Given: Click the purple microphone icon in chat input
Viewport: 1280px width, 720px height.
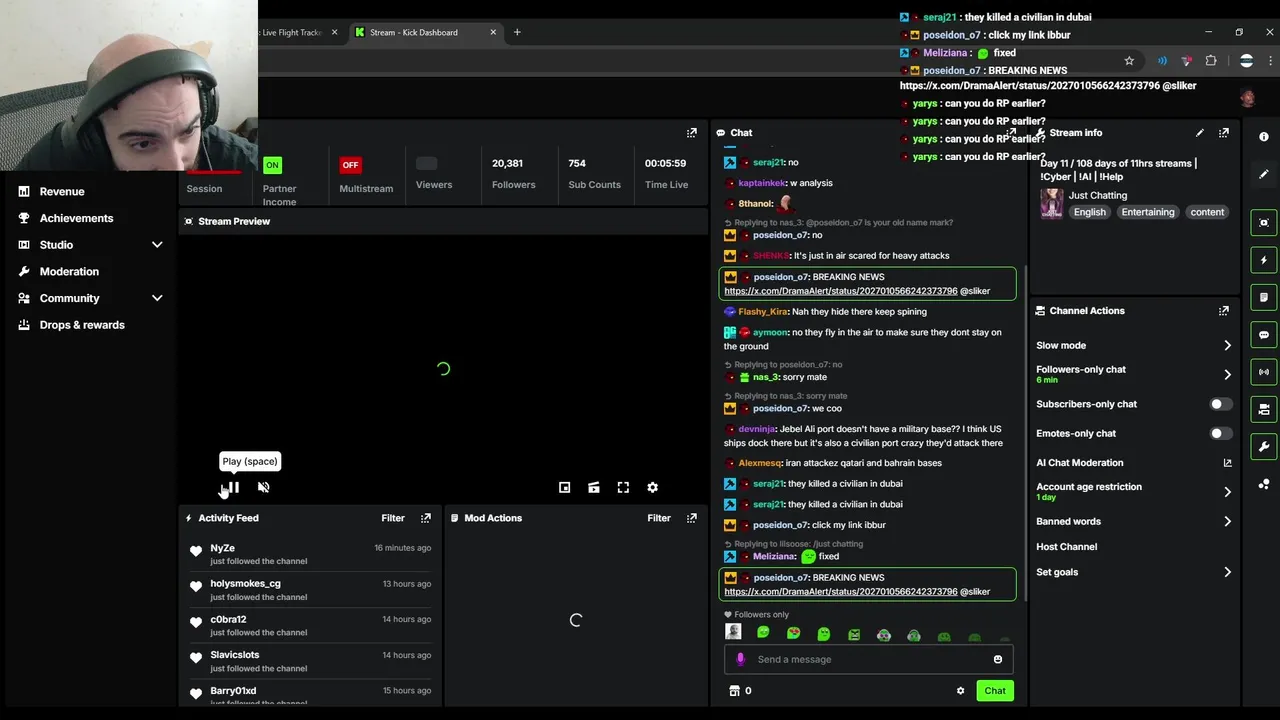Looking at the screenshot, I should [x=740, y=660].
